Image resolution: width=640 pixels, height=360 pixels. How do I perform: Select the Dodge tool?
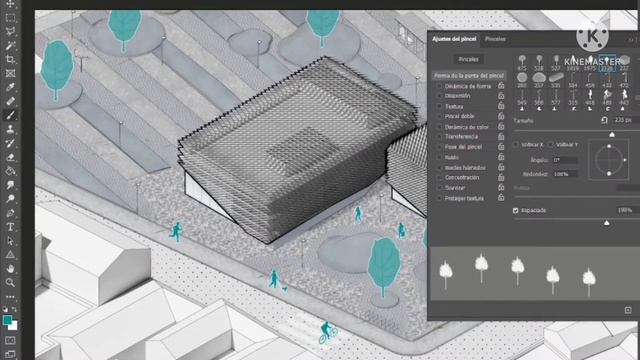pos(10,199)
